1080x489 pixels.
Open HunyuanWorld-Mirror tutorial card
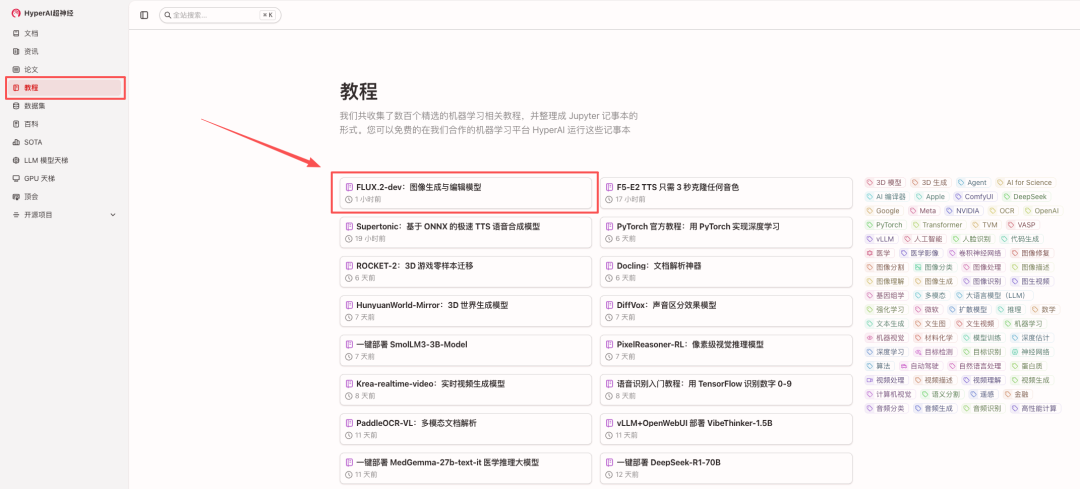tap(466, 311)
